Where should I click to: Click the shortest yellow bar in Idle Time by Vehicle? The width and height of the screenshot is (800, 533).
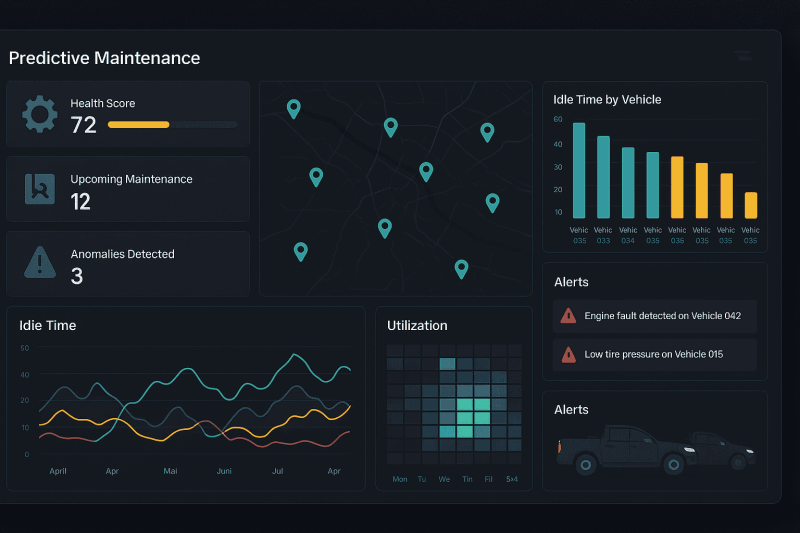[x=751, y=205]
